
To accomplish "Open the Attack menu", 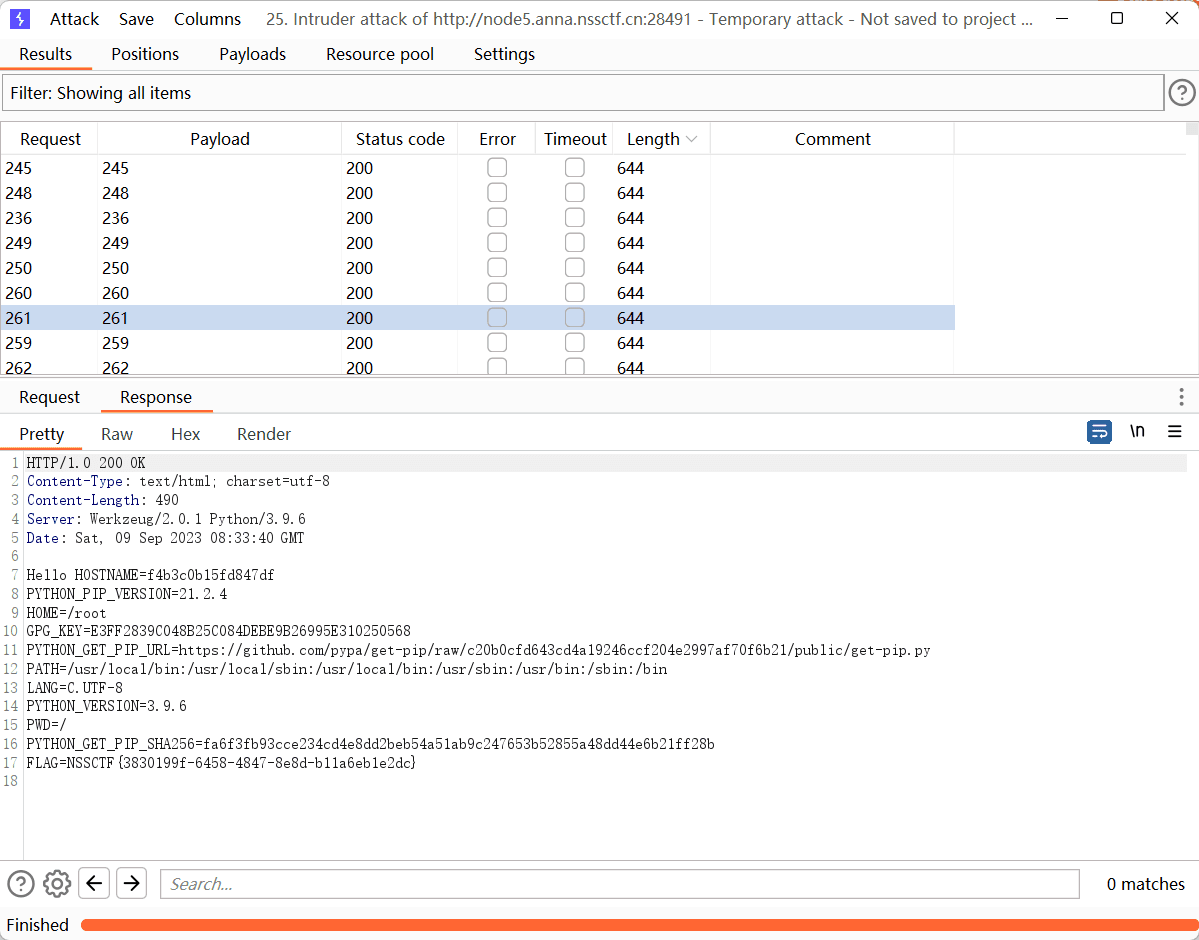I will tap(75, 19).
